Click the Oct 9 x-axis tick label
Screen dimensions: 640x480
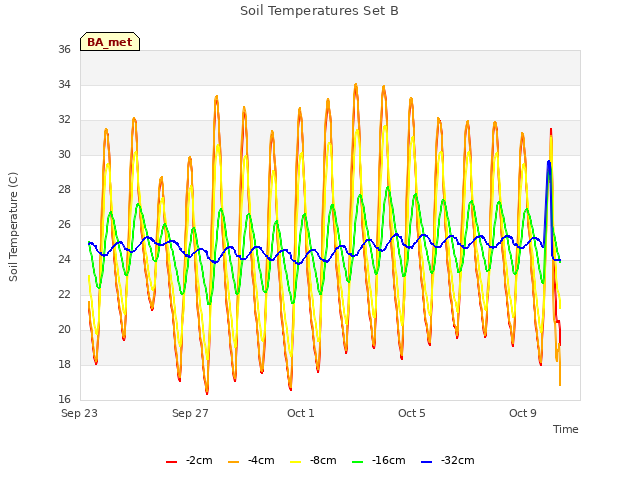click(x=523, y=413)
